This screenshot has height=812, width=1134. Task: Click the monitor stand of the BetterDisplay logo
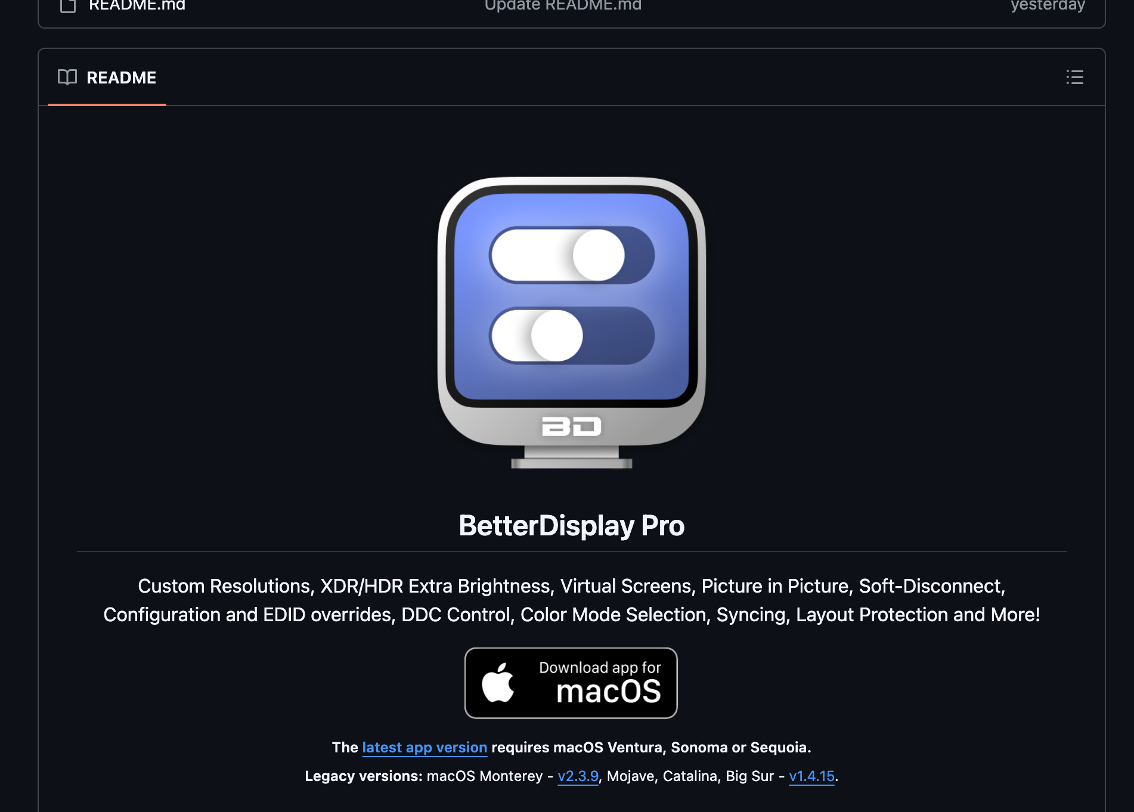click(571, 458)
